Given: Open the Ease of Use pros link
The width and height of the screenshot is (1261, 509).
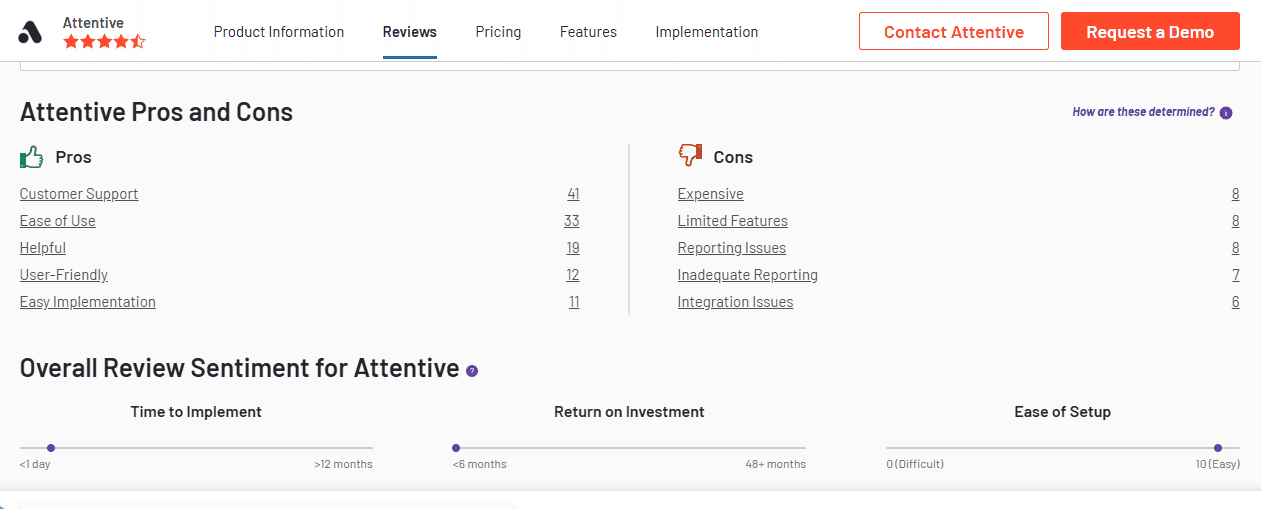Looking at the screenshot, I should click(x=58, y=221).
